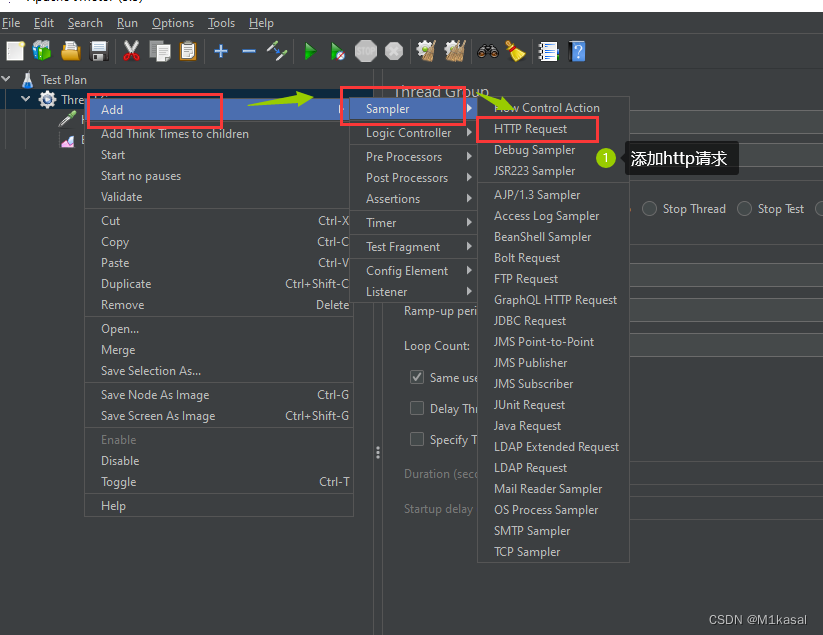Click the Clear All double-broom toolbar icon
Screen dimensions: 823x635
click(455, 51)
